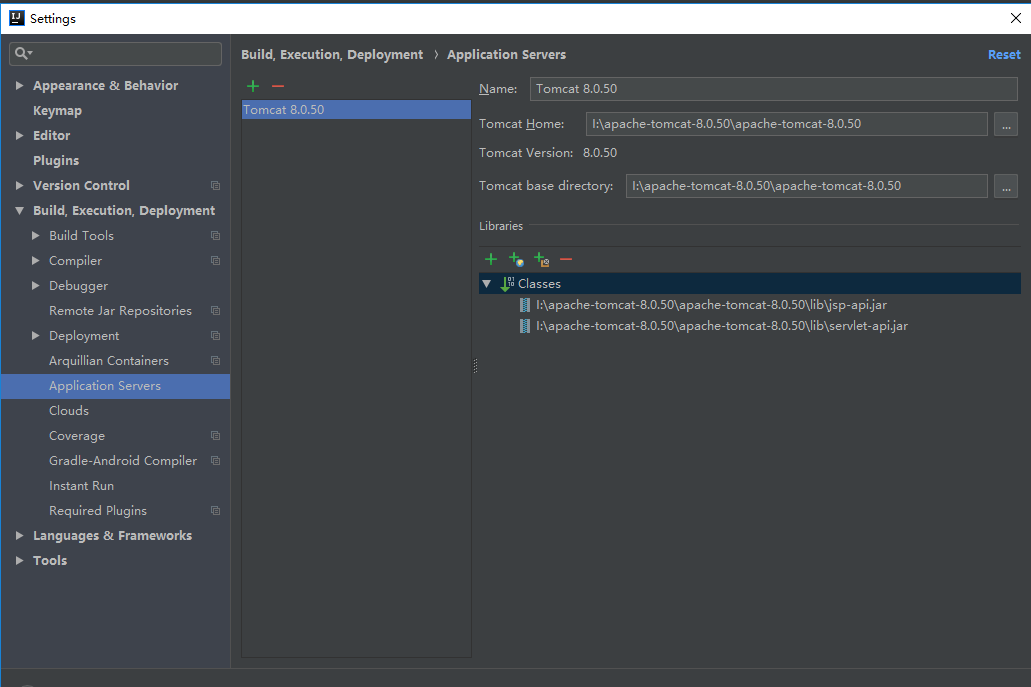The height and width of the screenshot is (687, 1031).
Task: Click project-level icon beside Gradle-Android Compiler
Action: 215,460
